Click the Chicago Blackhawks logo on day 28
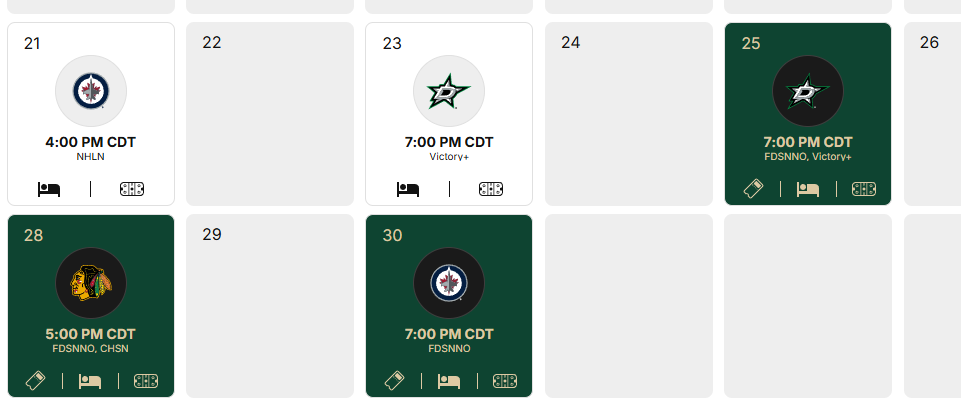The image size is (961, 409). click(x=91, y=284)
